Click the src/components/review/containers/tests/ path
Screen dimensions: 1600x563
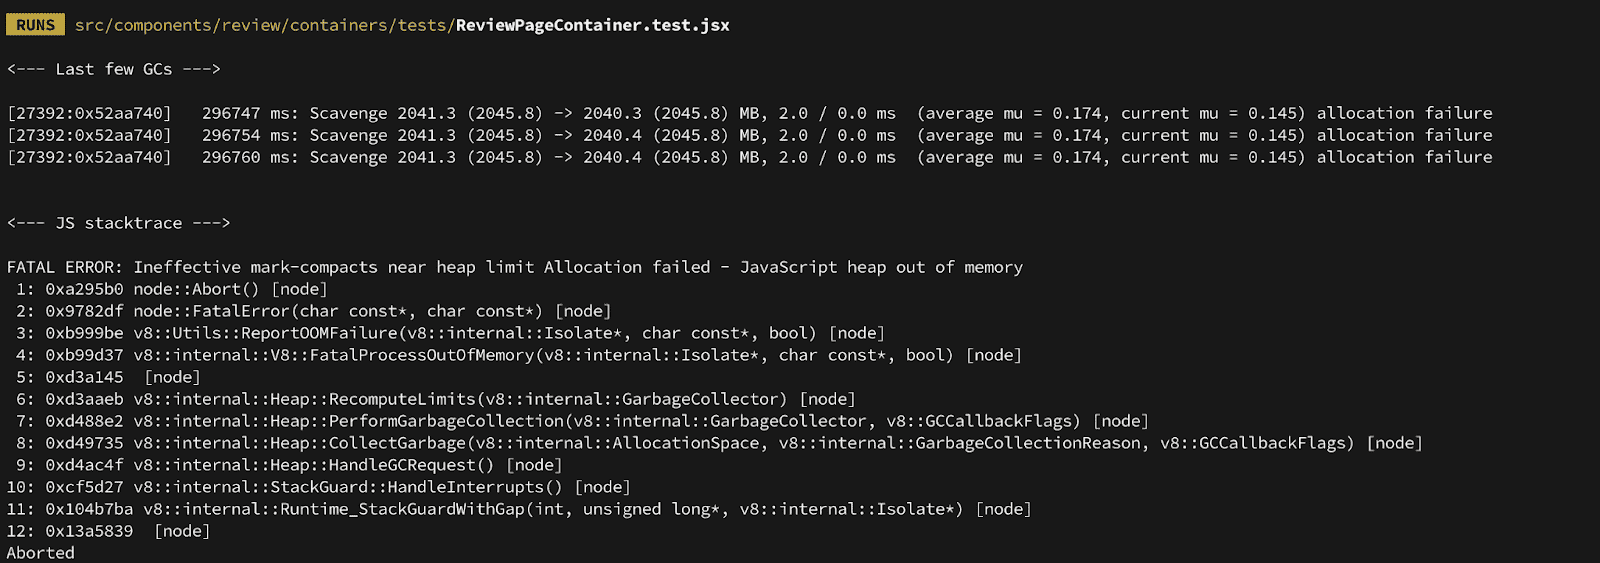265,25
